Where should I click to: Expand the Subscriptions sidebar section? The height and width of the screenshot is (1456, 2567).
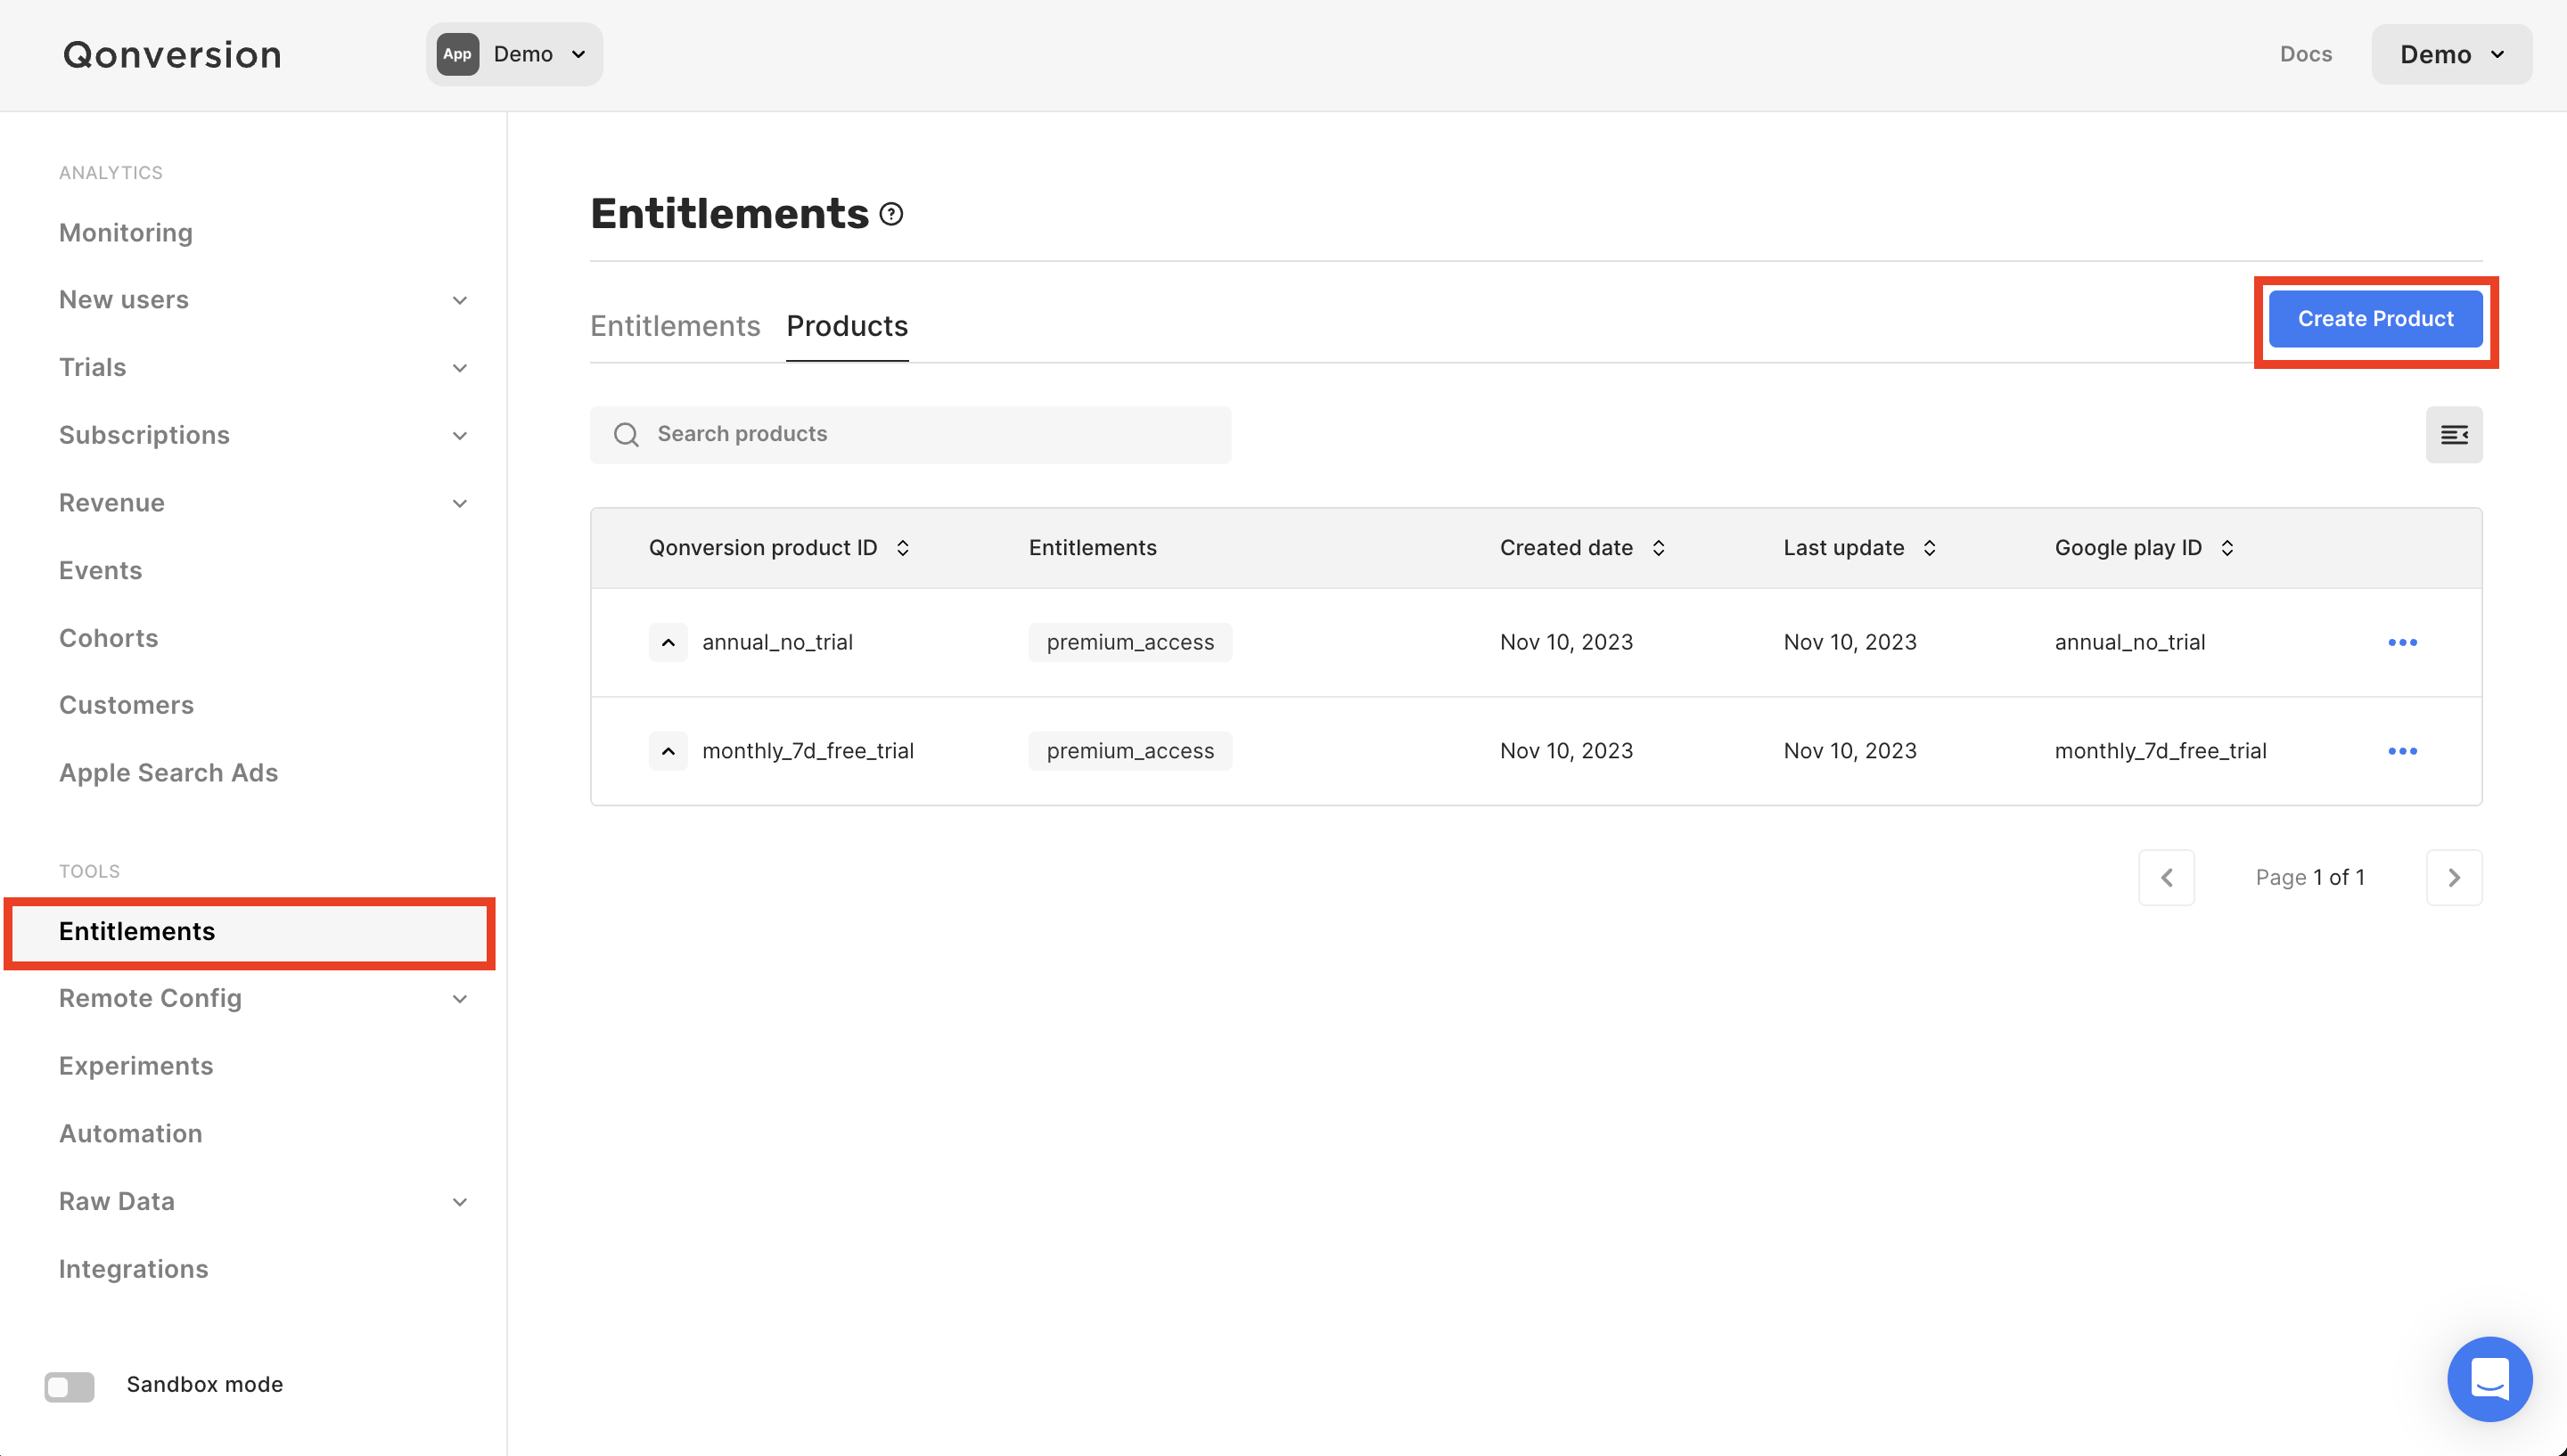pos(459,435)
